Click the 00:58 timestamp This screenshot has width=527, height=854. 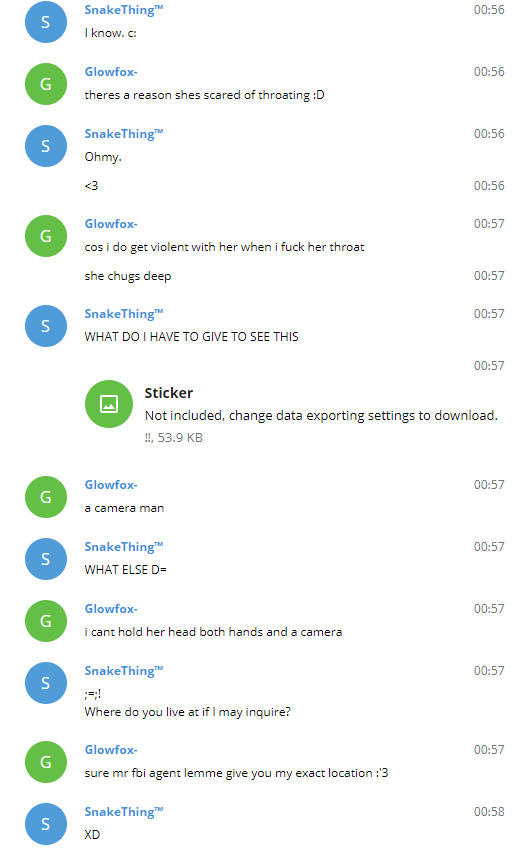click(x=489, y=812)
